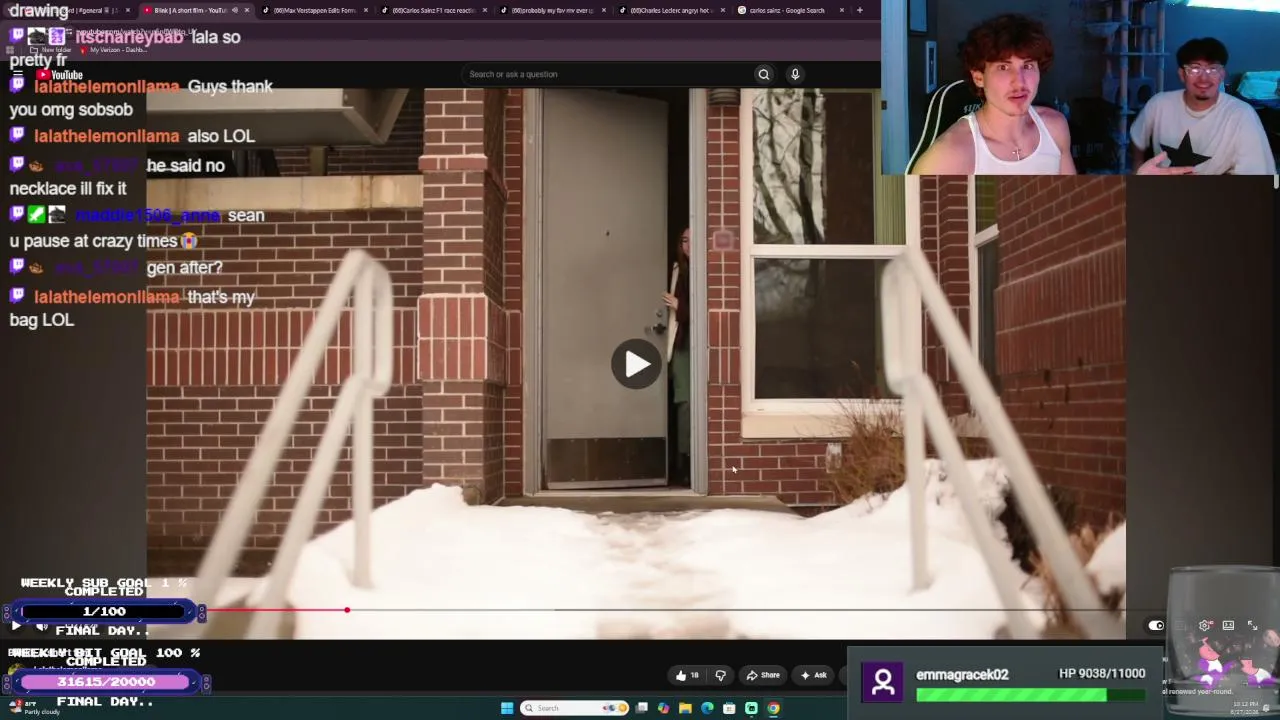The height and width of the screenshot is (720, 1280).
Task: Seek using the red progress bar handle
Action: [347, 610]
